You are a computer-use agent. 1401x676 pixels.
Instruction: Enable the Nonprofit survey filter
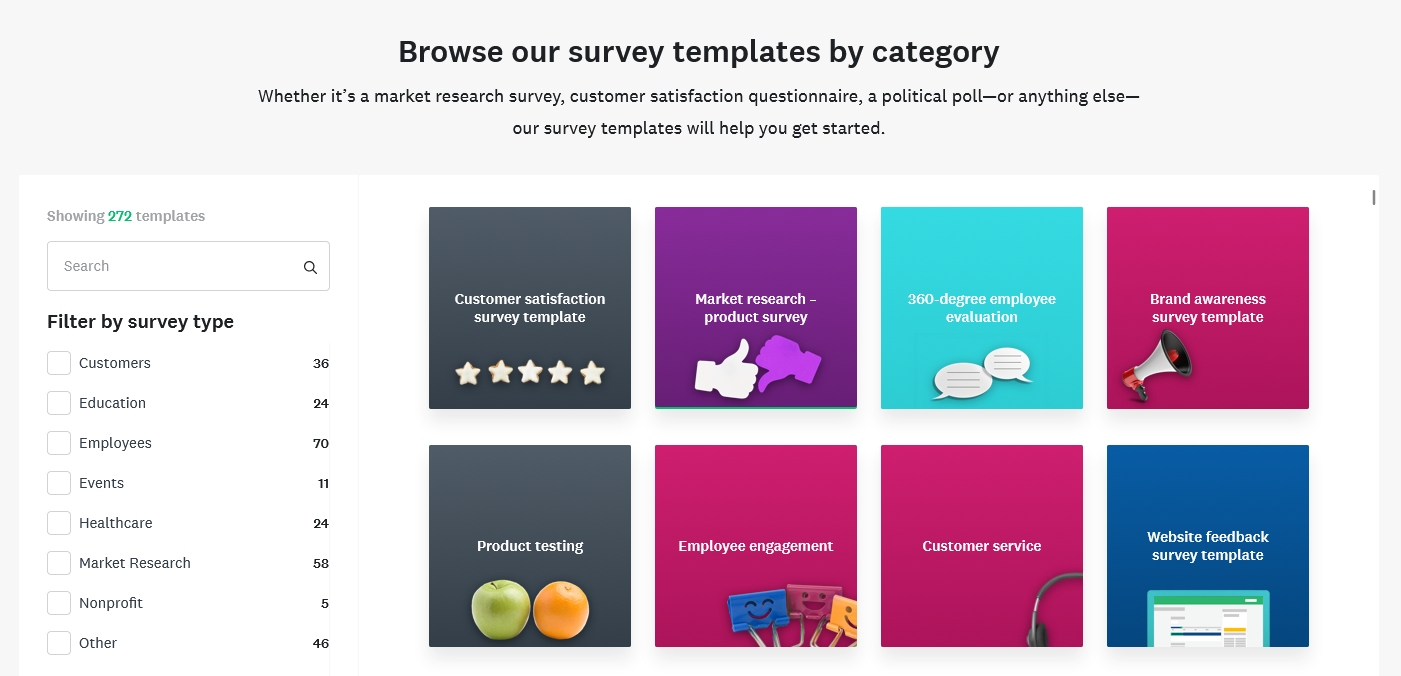pyautogui.click(x=58, y=602)
